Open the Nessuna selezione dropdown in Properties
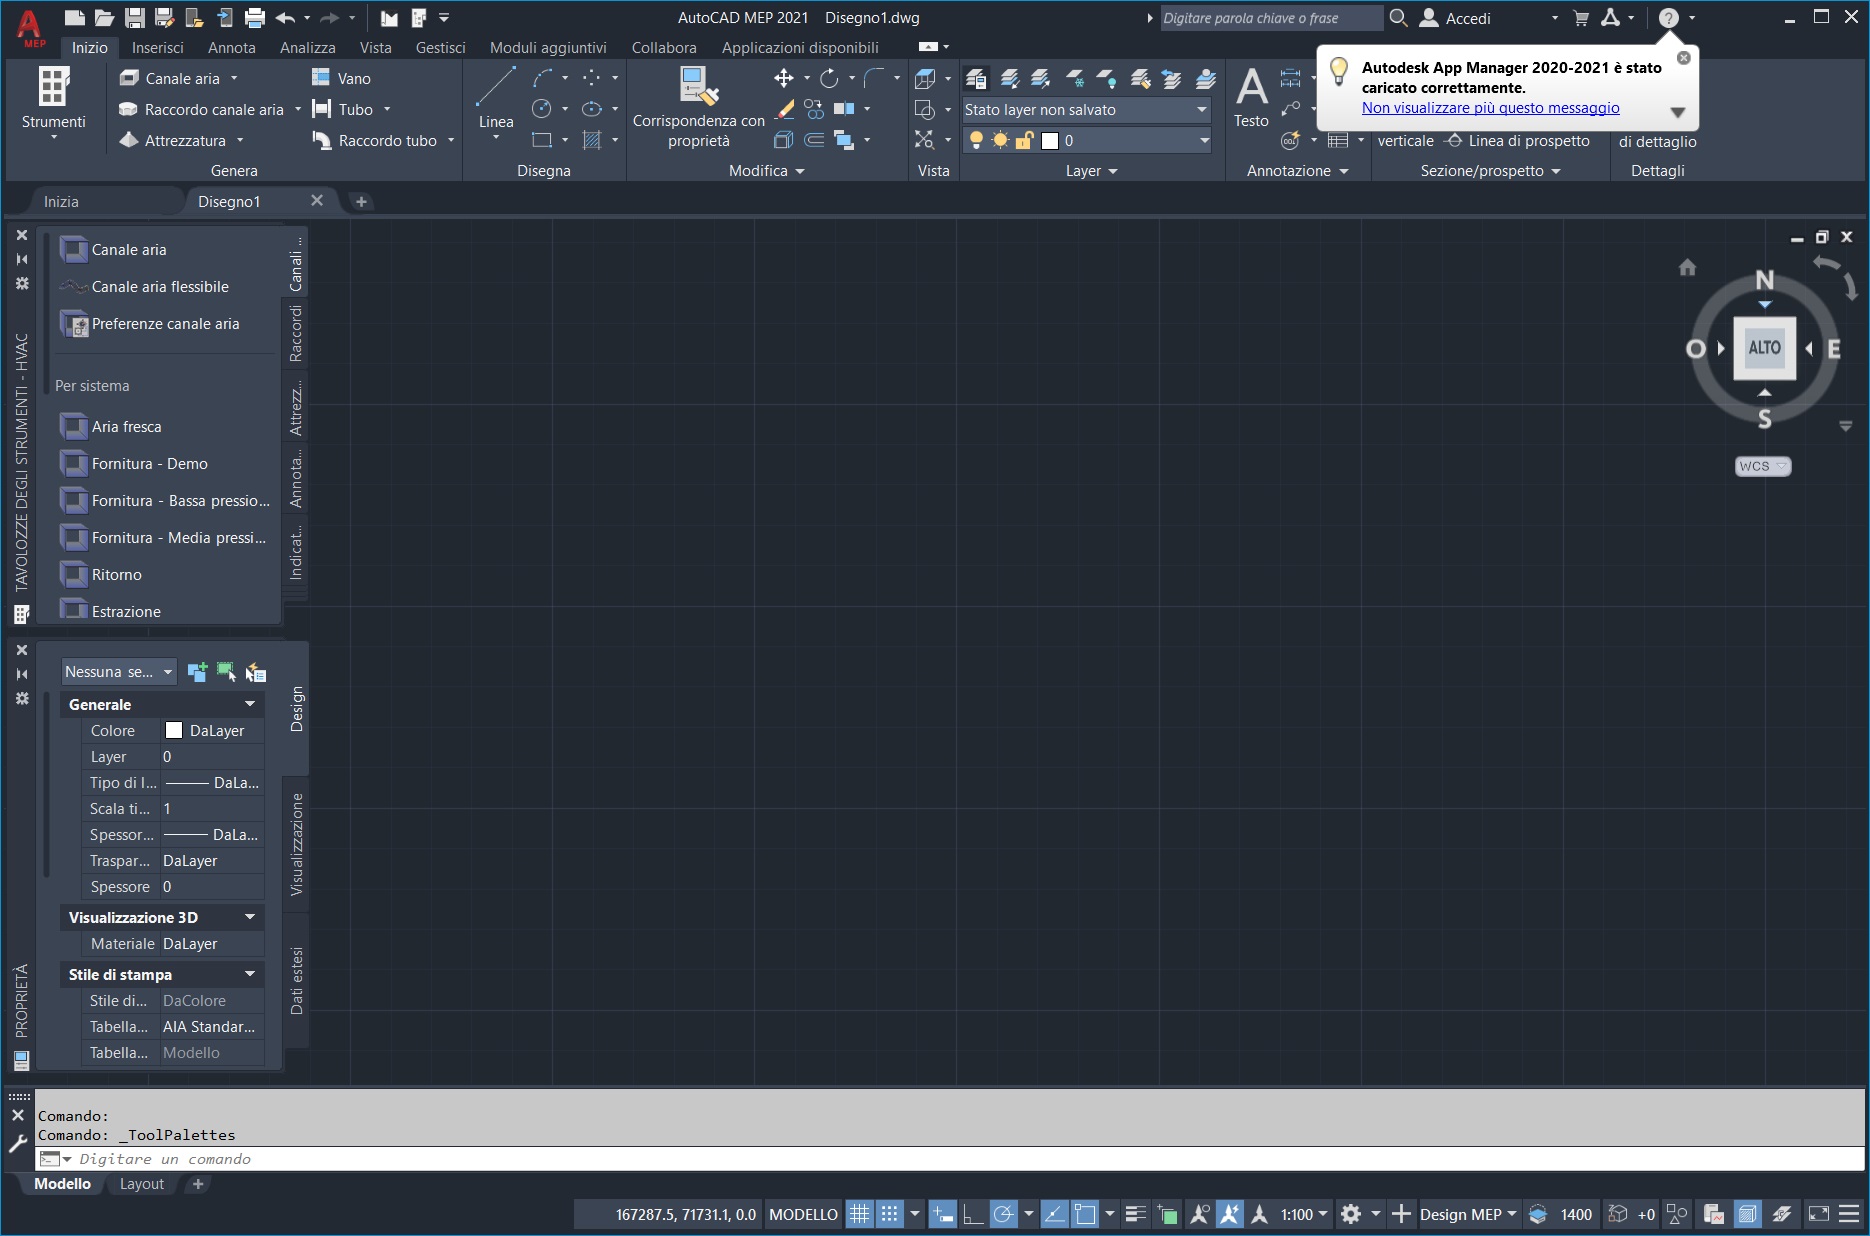 119,672
